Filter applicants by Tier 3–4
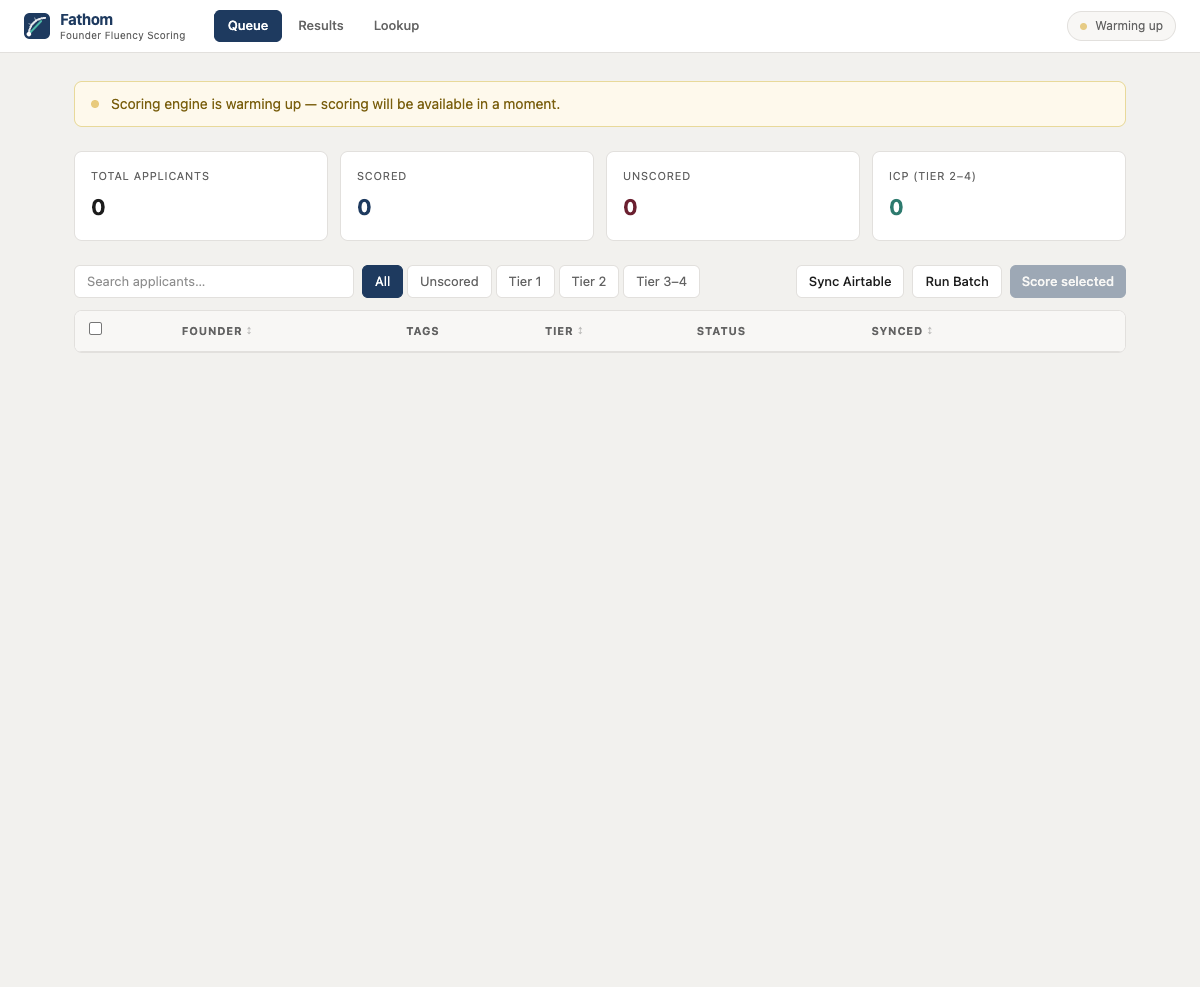The width and height of the screenshot is (1200, 987). click(661, 282)
